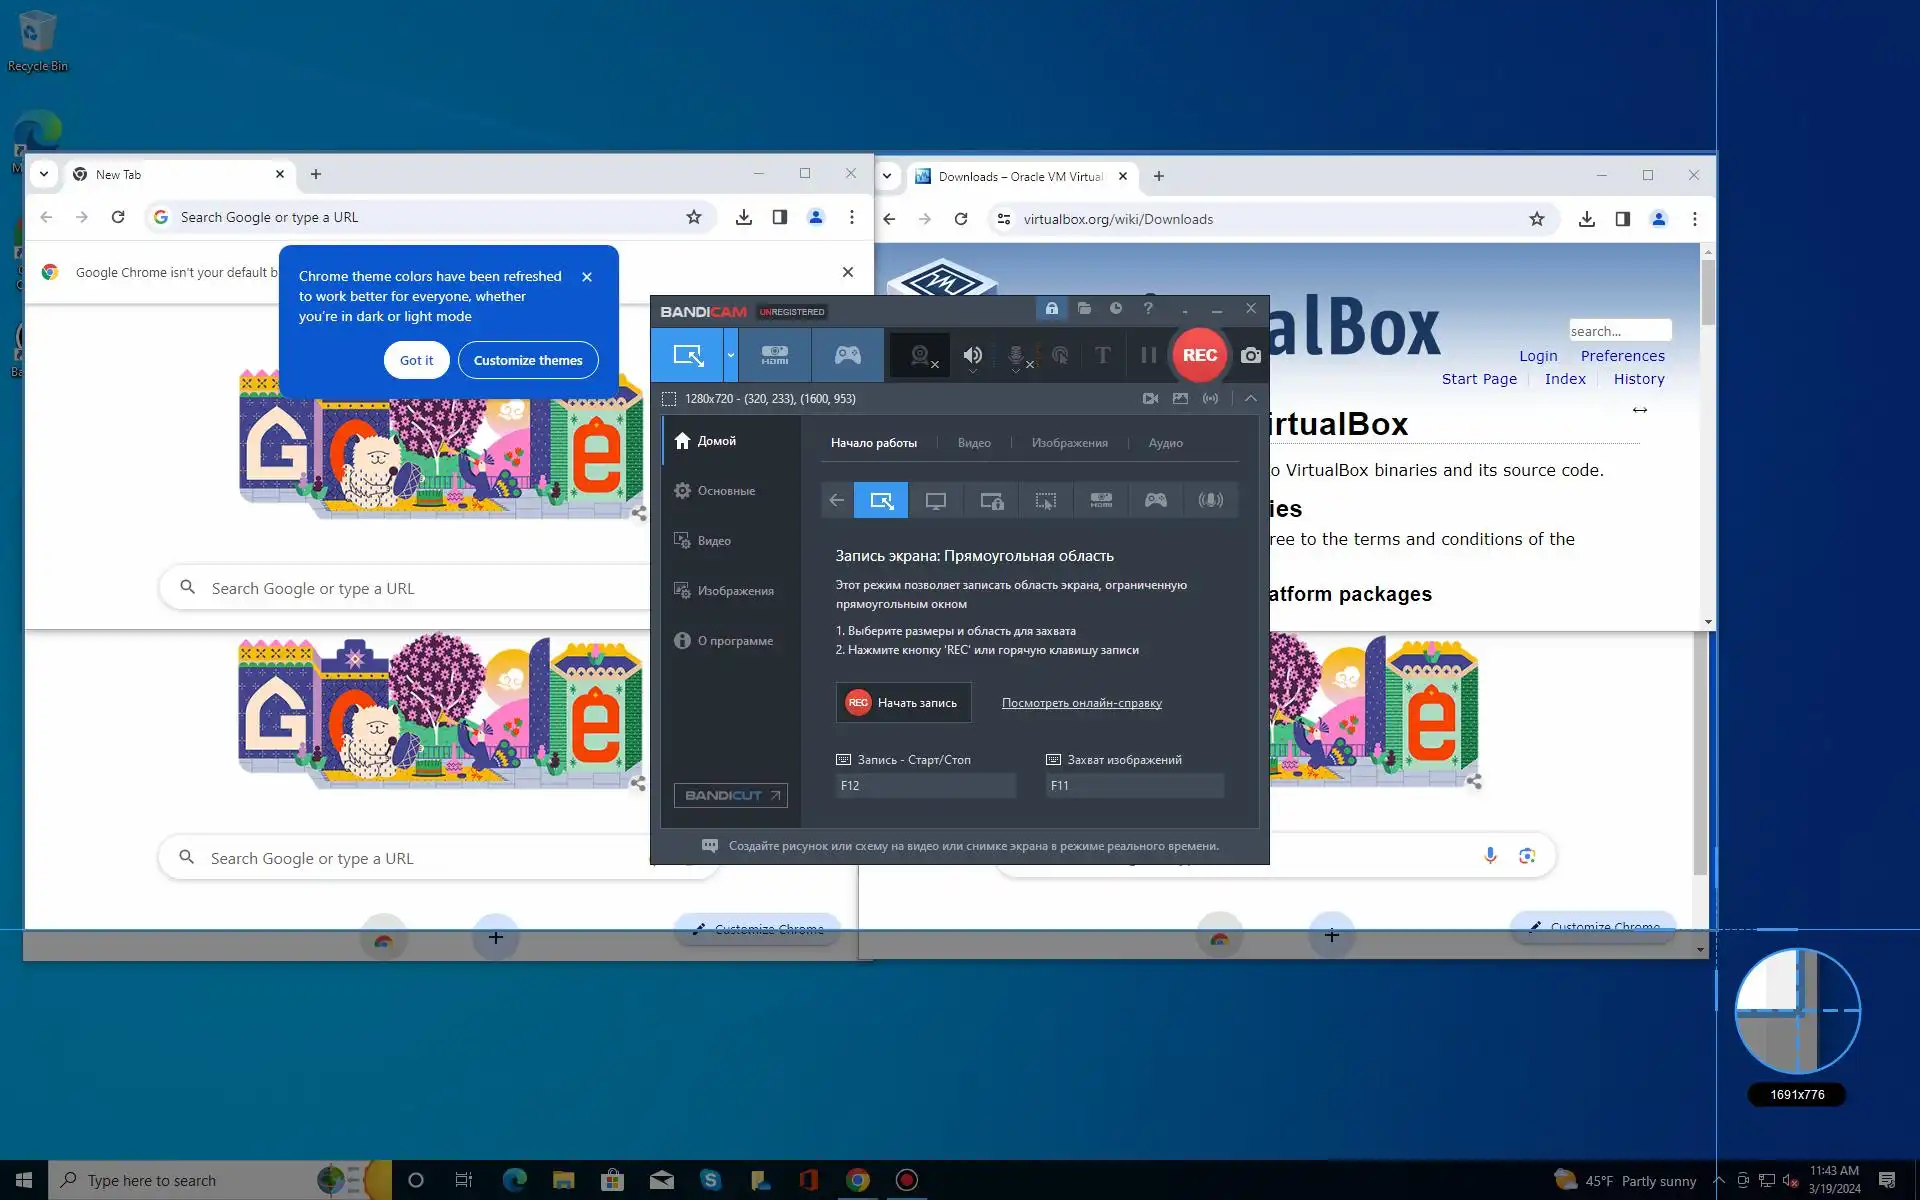Select HDMI device recording mode in Bandicam toolbar

[x=774, y=355]
